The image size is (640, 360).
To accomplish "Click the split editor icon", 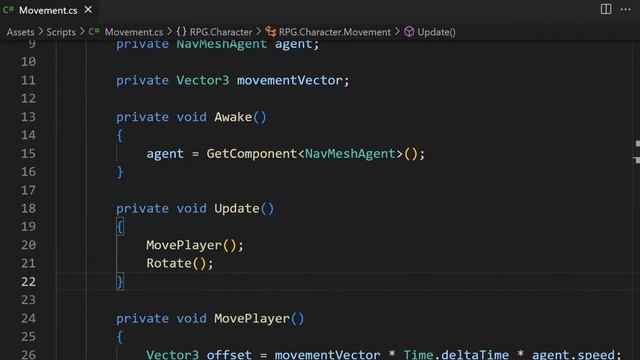I will pyautogui.click(x=606, y=9).
